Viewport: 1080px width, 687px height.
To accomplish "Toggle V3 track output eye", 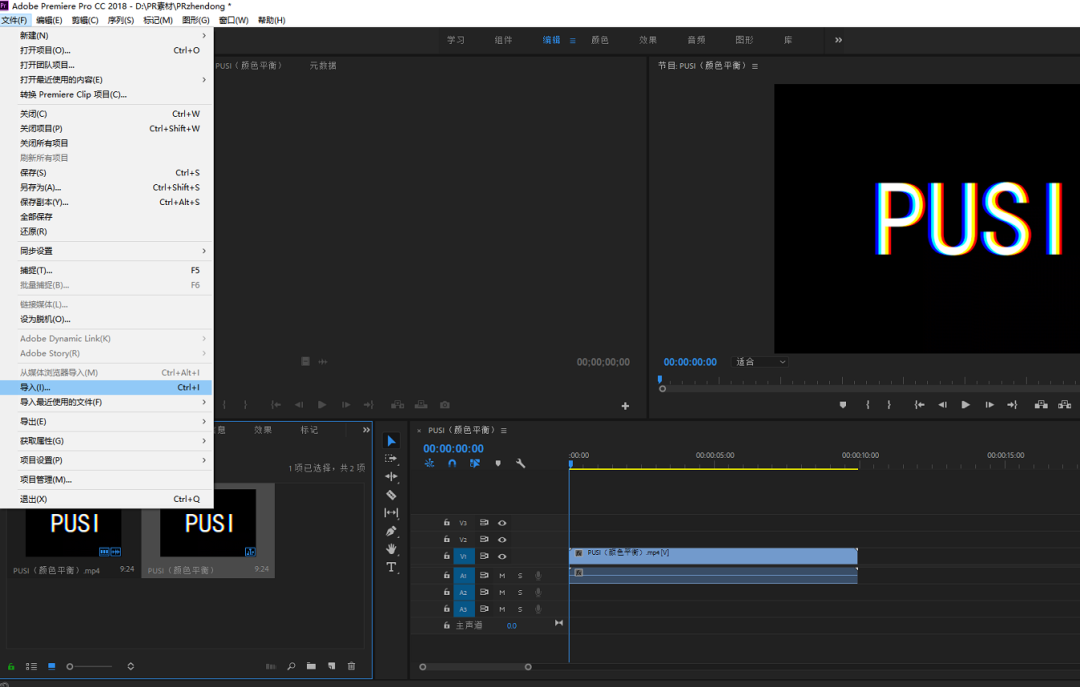I will point(502,523).
